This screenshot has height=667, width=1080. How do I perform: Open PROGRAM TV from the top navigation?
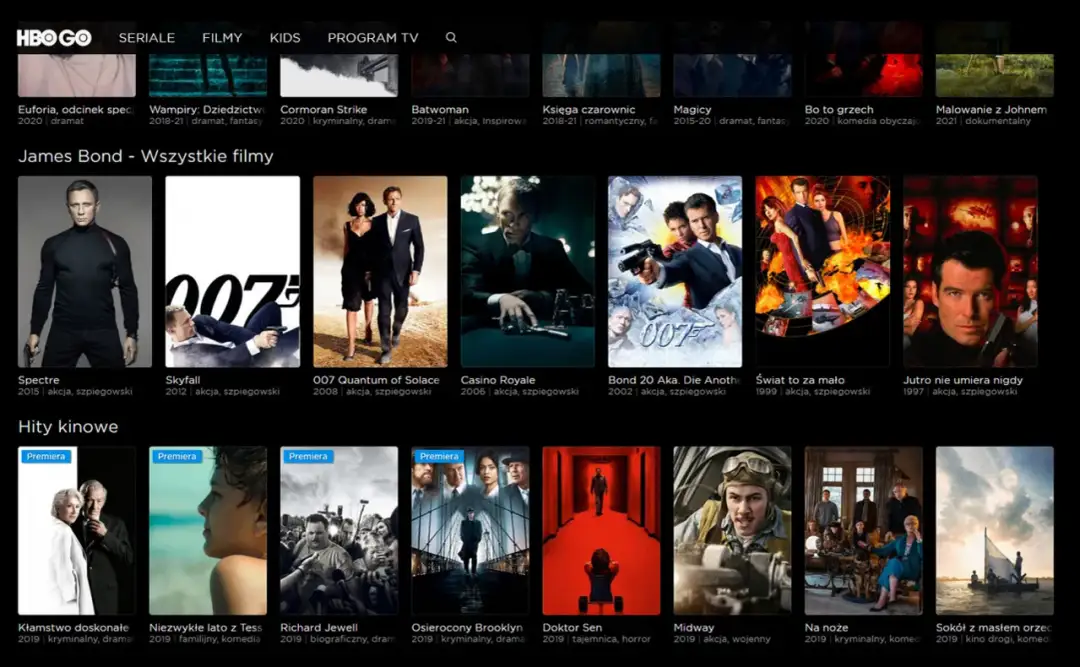[371, 37]
